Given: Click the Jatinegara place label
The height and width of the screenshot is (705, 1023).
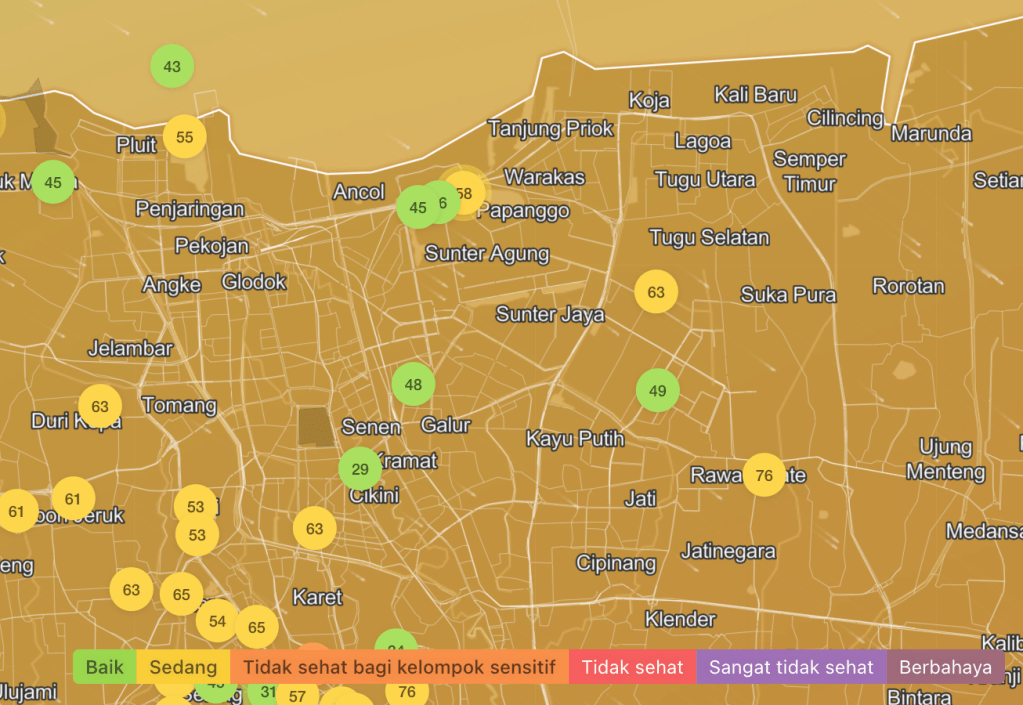Looking at the screenshot, I should (728, 551).
